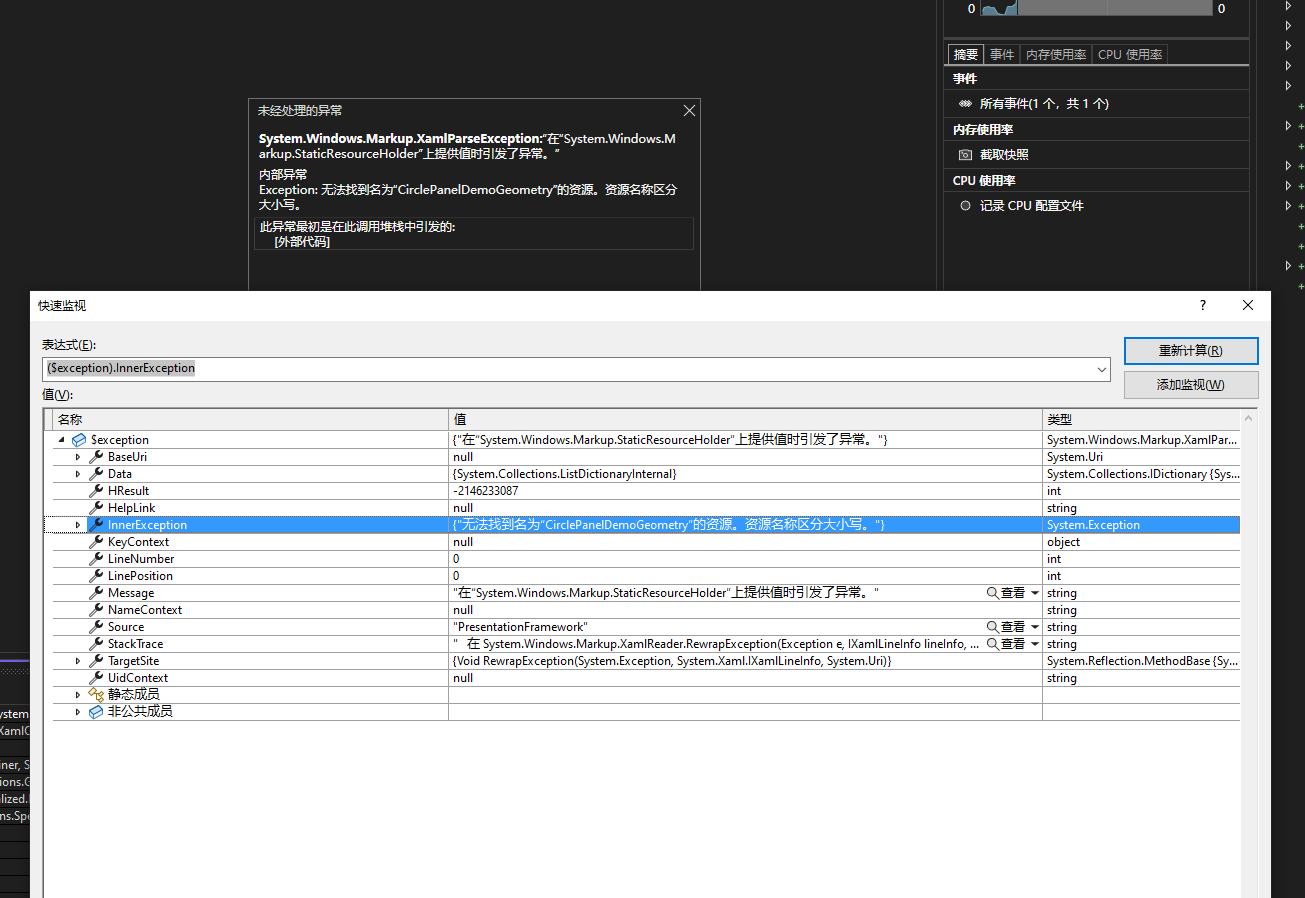Switch to the CPU 使用率 tab
This screenshot has height=898, width=1305.
pos(1130,54)
